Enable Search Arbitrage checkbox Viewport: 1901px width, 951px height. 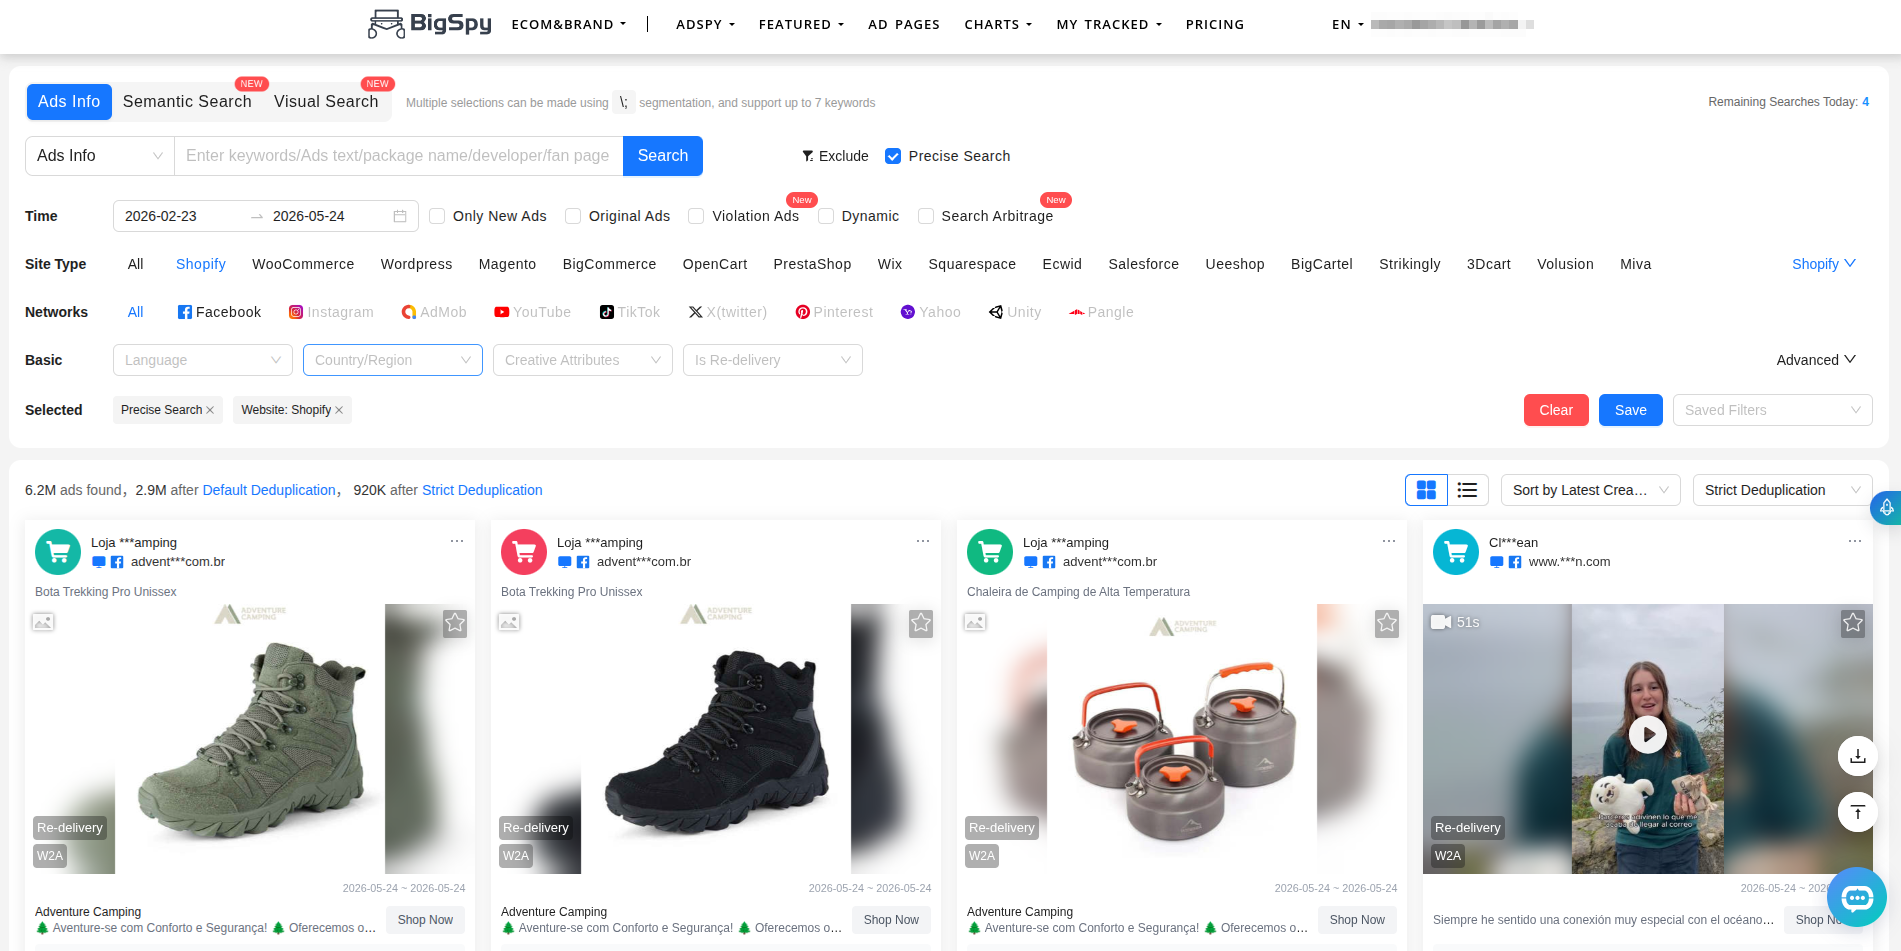[x=926, y=216]
